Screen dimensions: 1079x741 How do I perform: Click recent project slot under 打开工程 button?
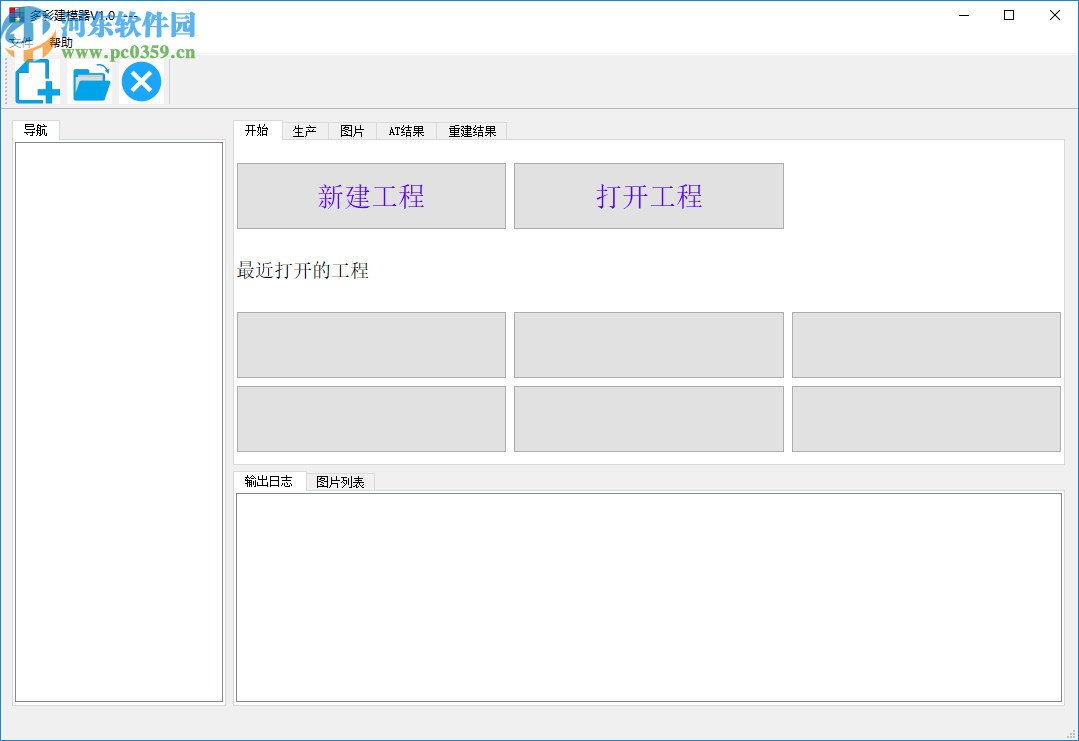point(649,345)
